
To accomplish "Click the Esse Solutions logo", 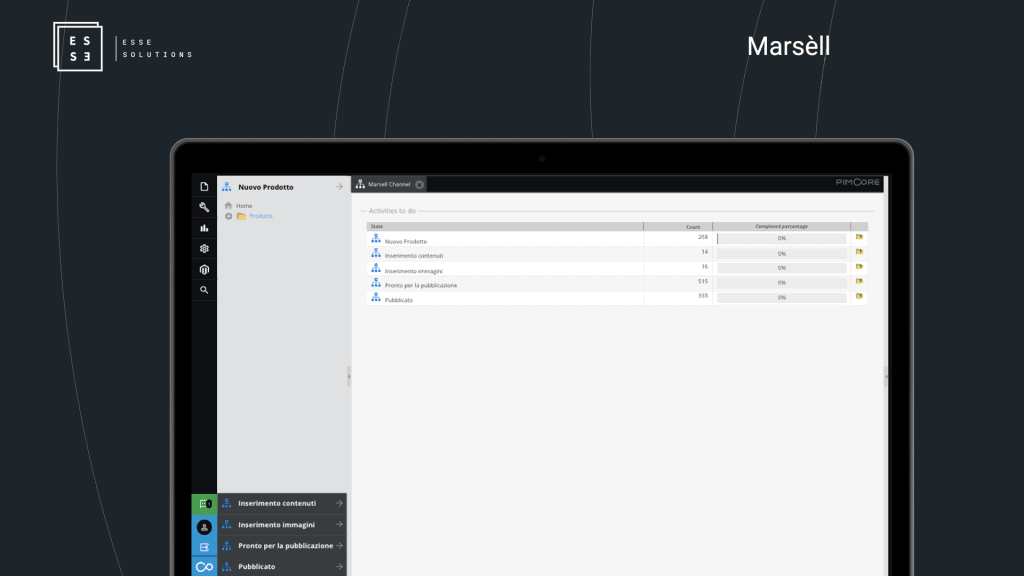I will [123, 47].
